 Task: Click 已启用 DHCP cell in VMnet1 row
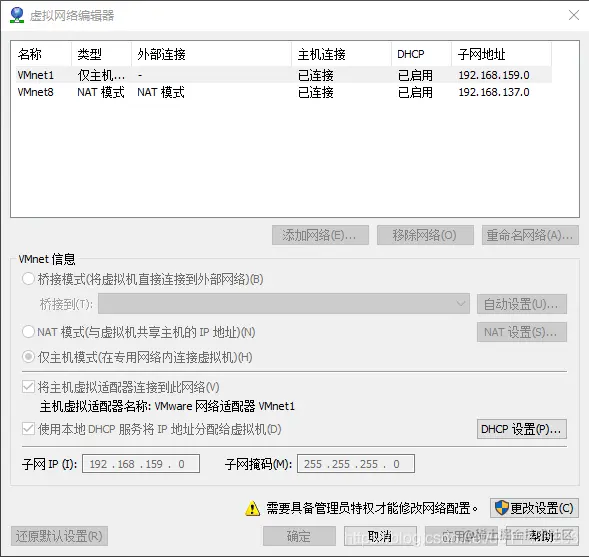pyautogui.click(x=415, y=75)
